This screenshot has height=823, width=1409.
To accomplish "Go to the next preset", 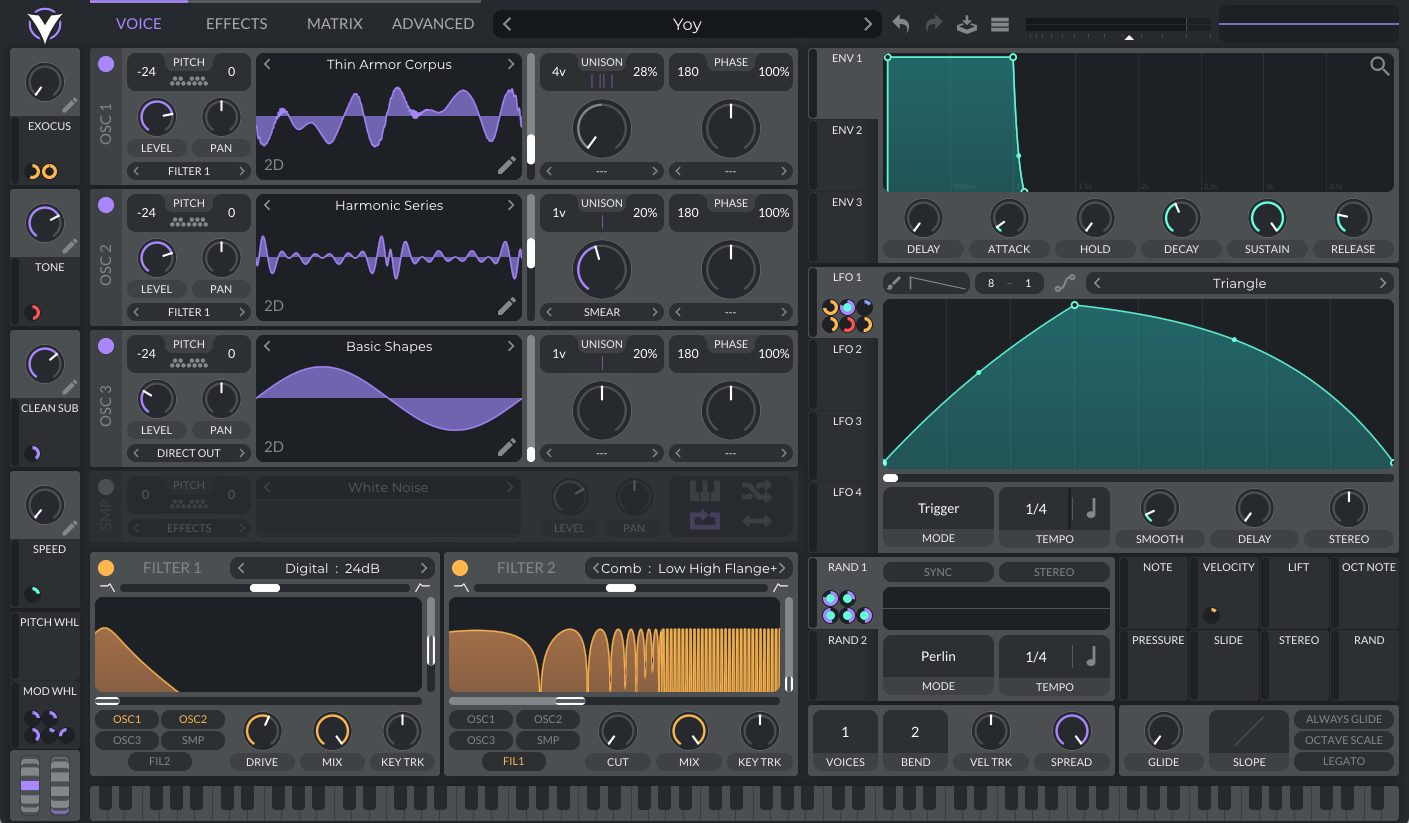I will click(x=868, y=24).
